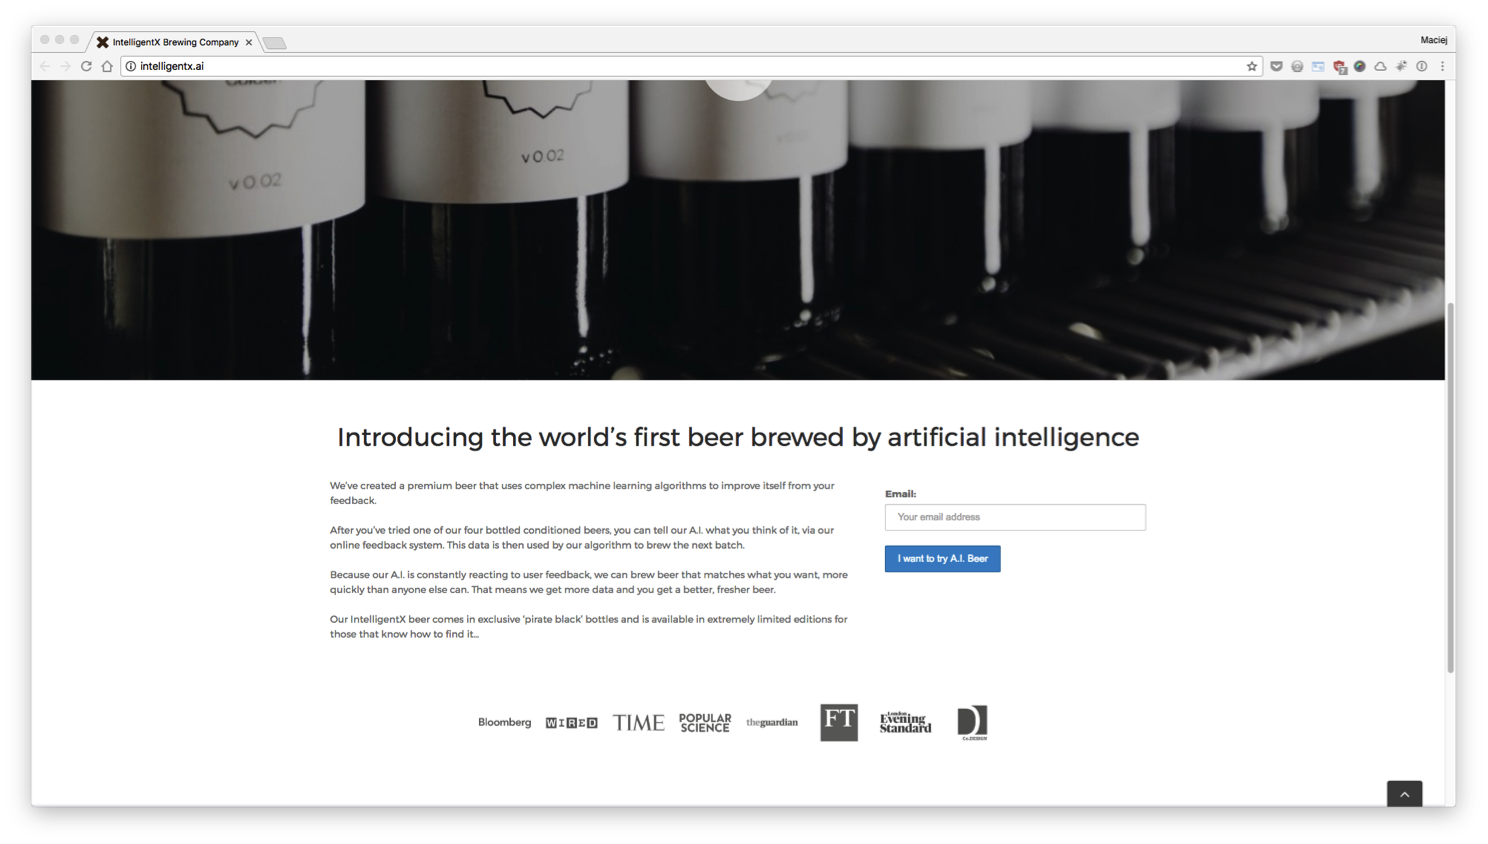Click the WIRED press logo
This screenshot has width=1488, height=844.
[571, 723]
